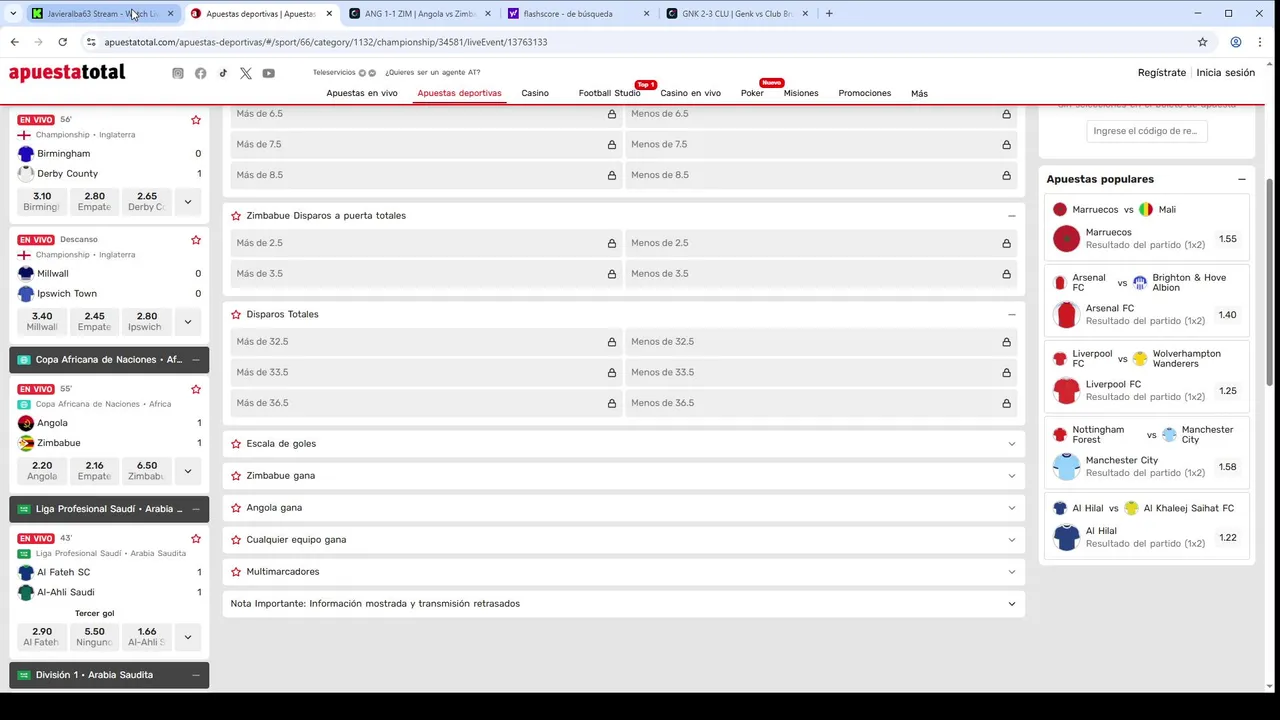The height and width of the screenshot is (720, 1280).
Task: Click Zimbabue team flag icon
Action: point(26,443)
